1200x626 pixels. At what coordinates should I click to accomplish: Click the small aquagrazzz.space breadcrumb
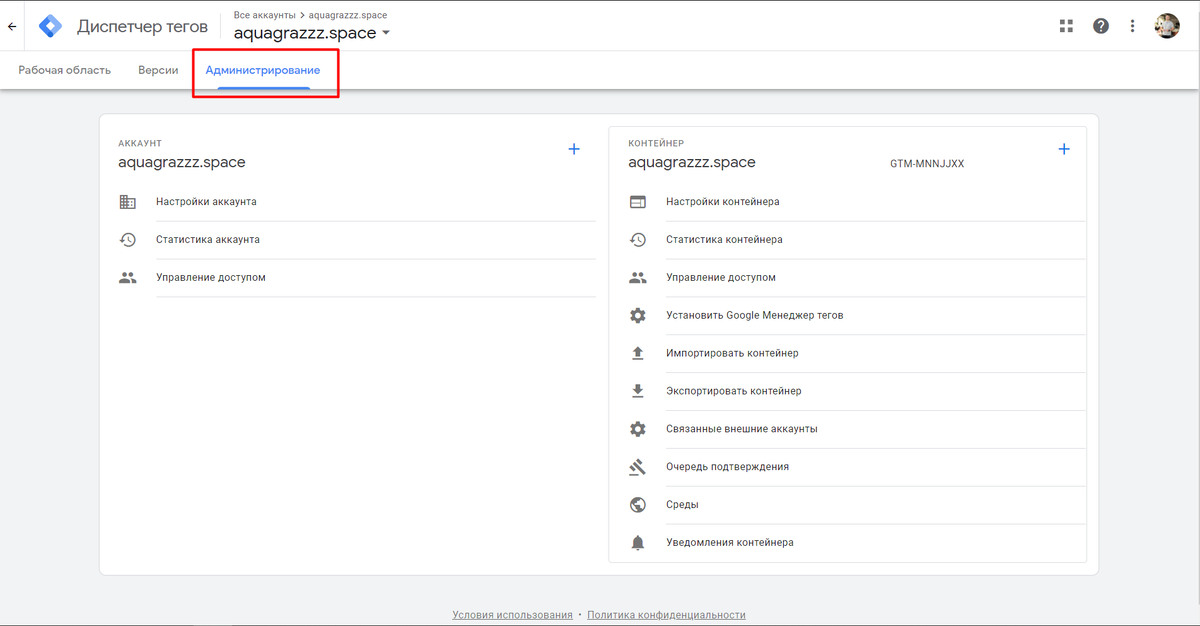click(348, 15)
